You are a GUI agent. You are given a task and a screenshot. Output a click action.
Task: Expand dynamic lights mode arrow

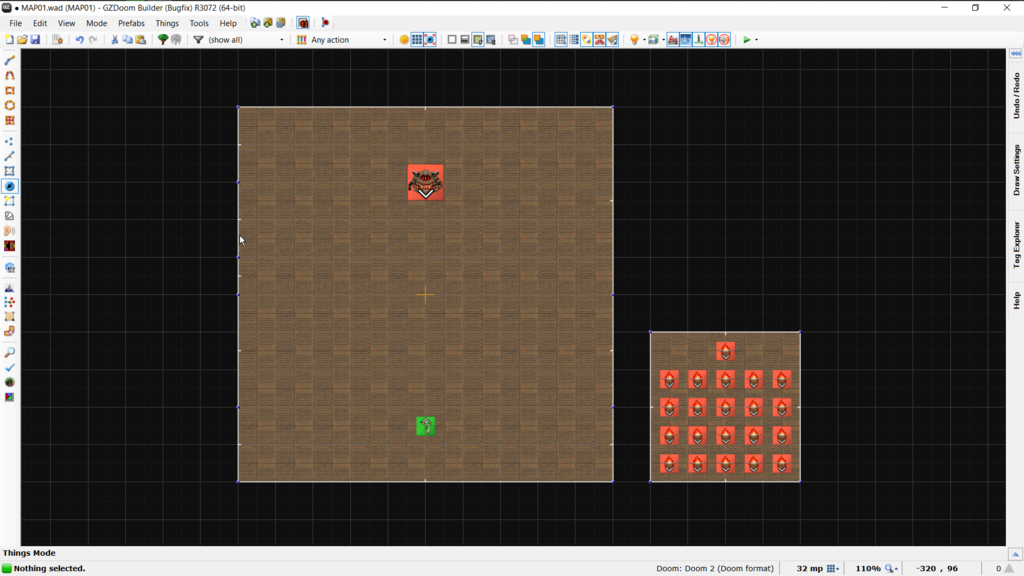coord(644,40)
